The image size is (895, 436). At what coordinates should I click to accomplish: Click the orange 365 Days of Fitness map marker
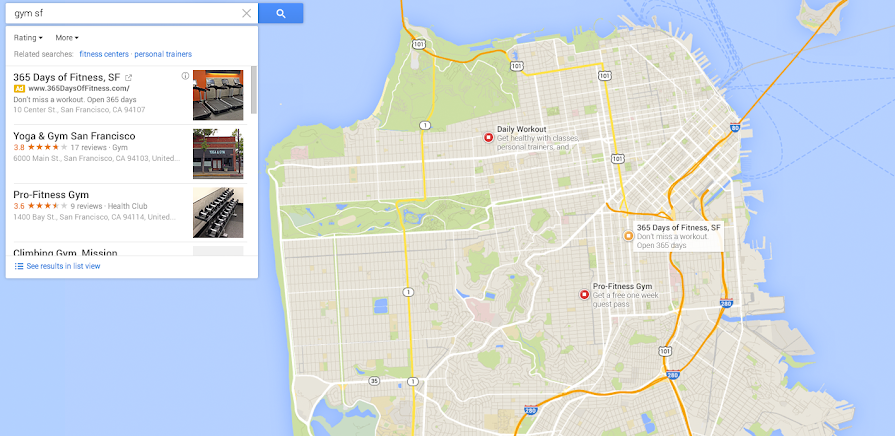(x=628, y=236)
